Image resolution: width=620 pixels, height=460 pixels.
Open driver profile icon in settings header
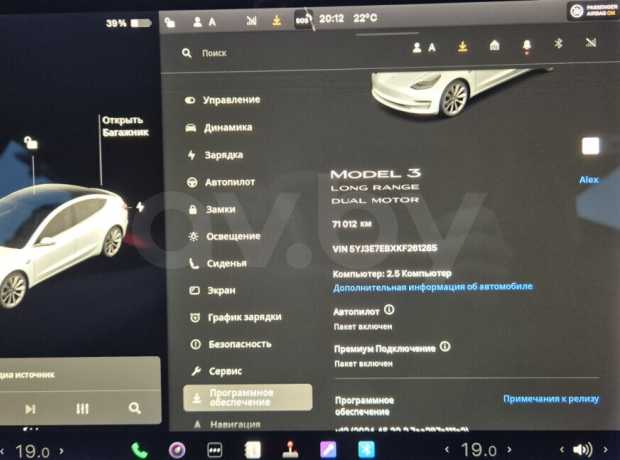click(x=424, y=48)
